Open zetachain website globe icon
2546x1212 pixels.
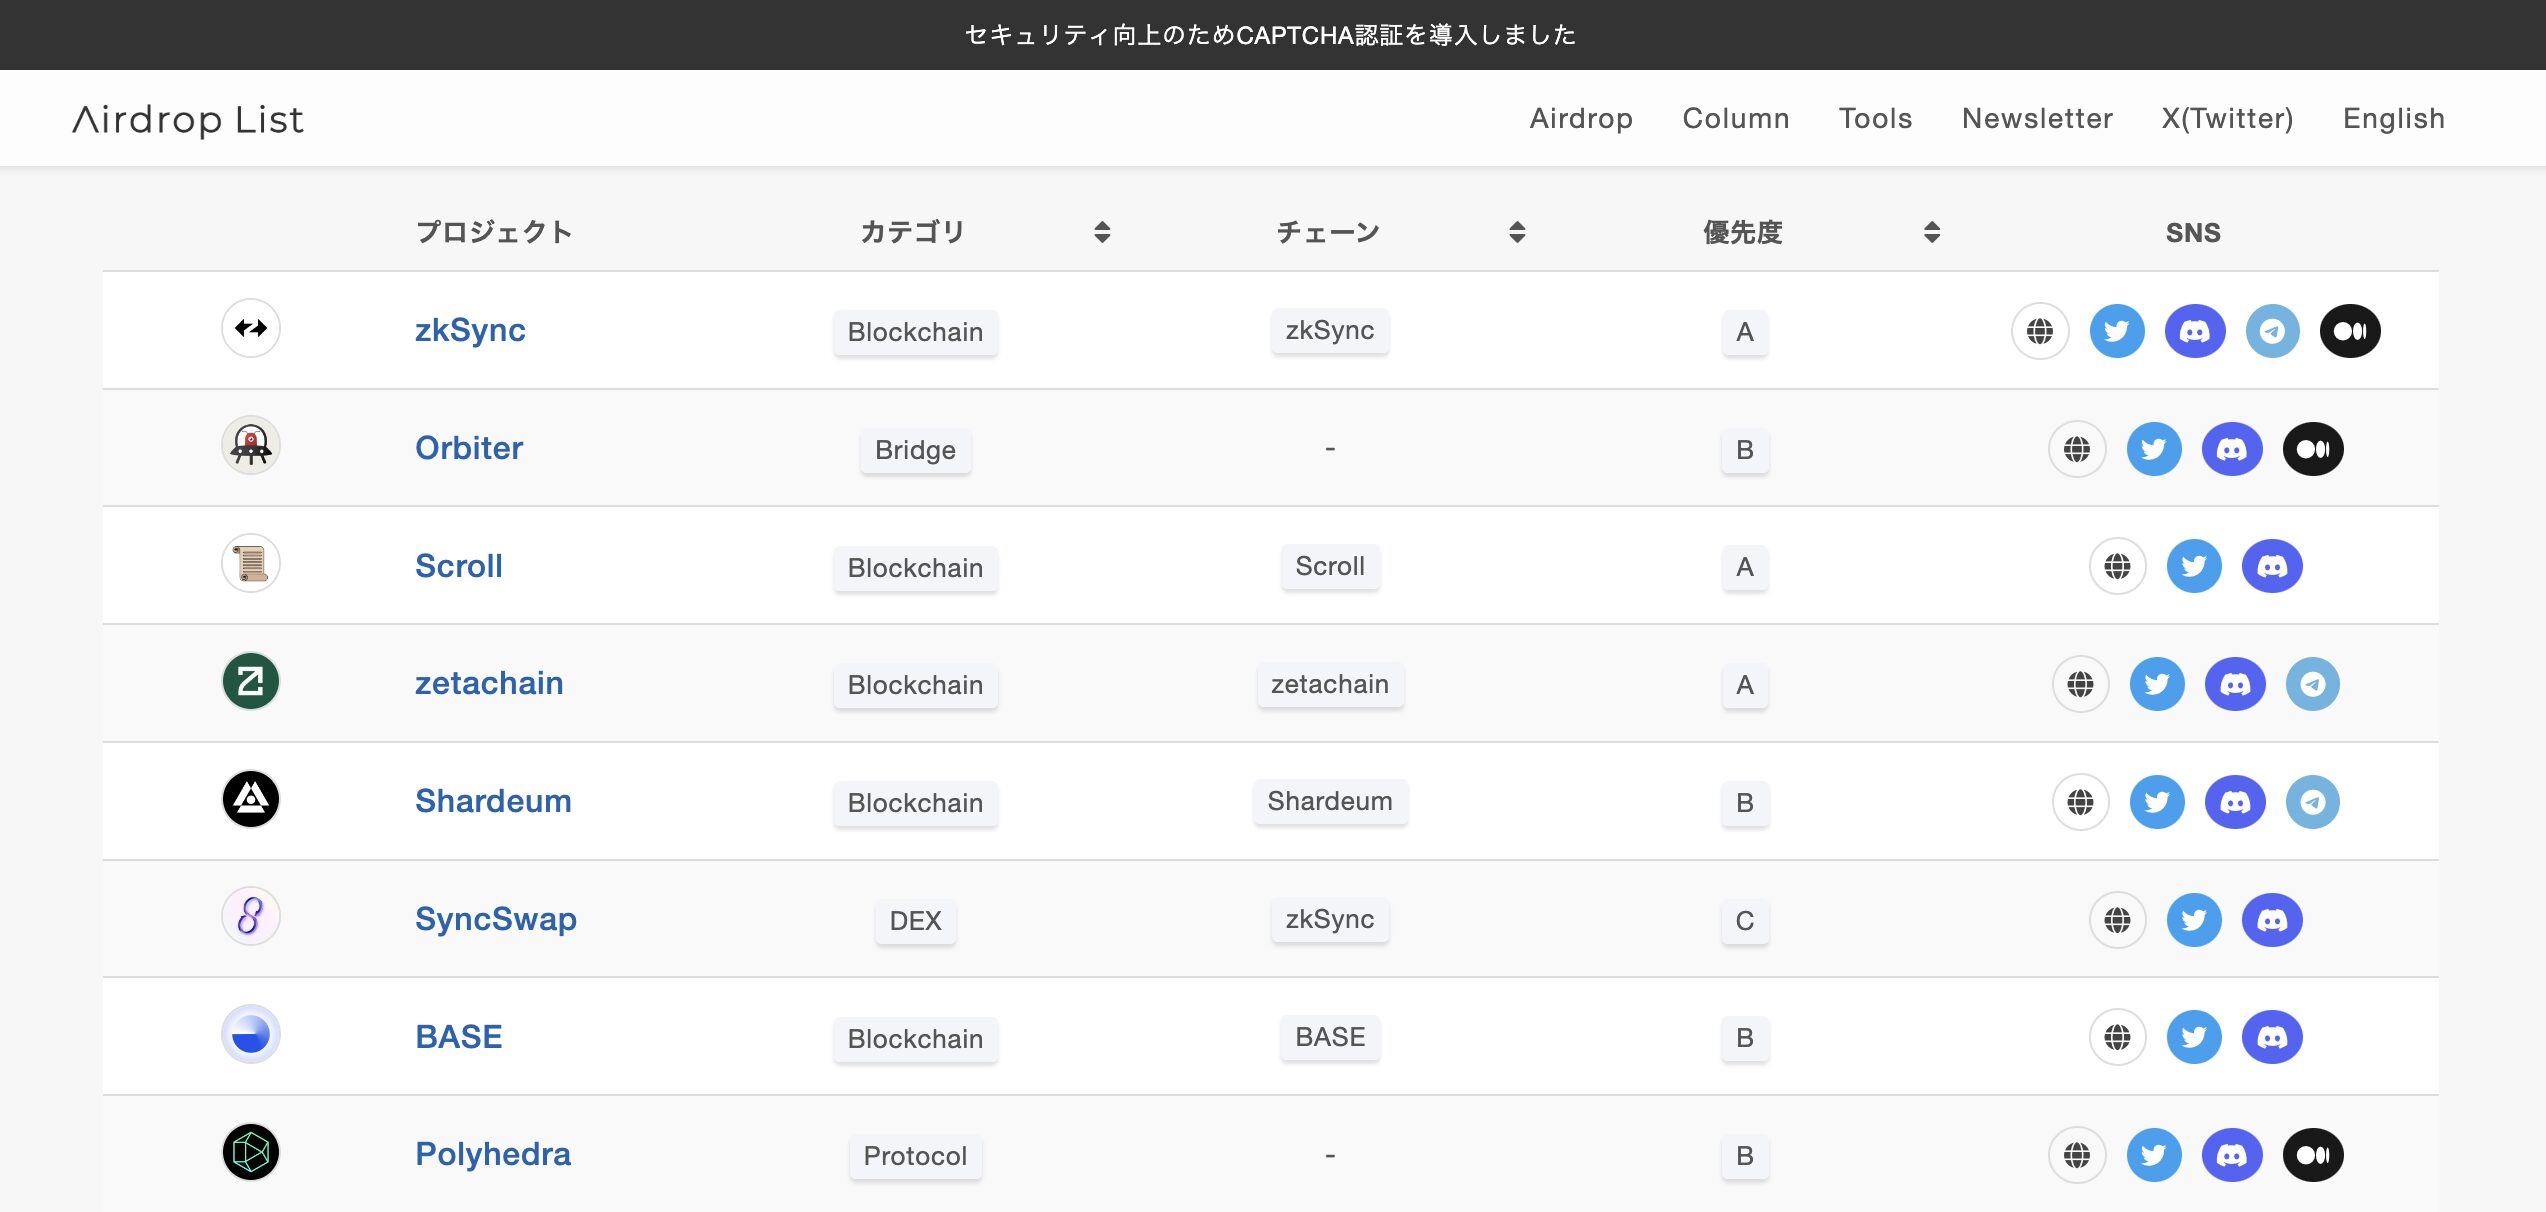(2081, 684)
